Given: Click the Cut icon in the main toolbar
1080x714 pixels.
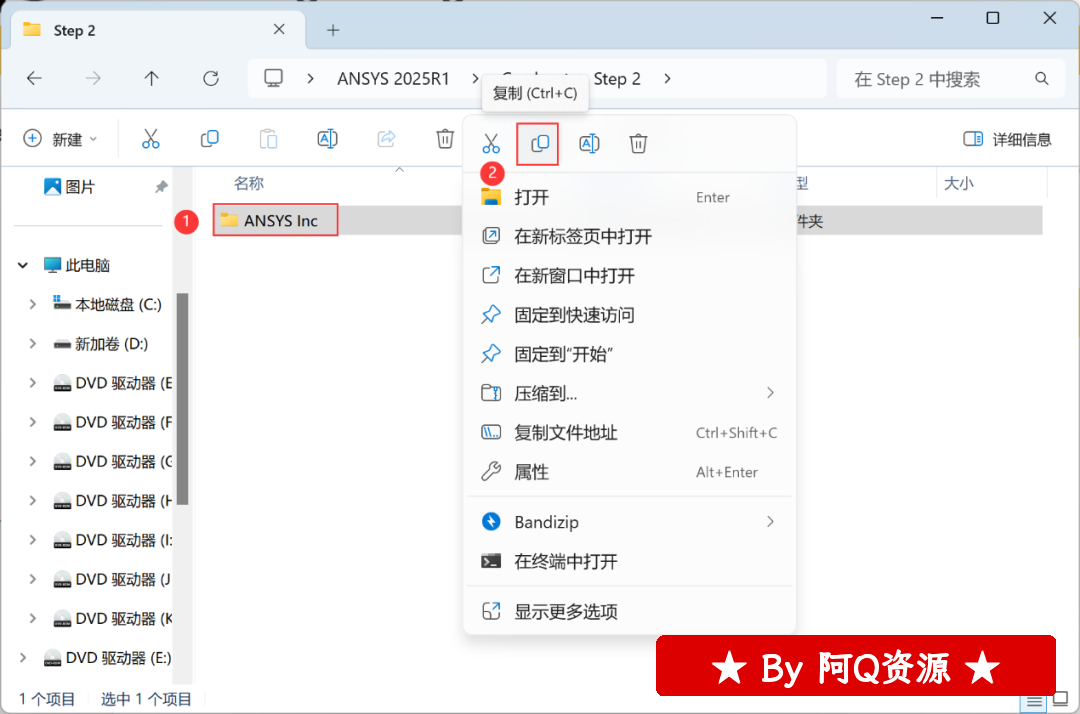Looking at the screenshot, I should (x=150, y=139).
